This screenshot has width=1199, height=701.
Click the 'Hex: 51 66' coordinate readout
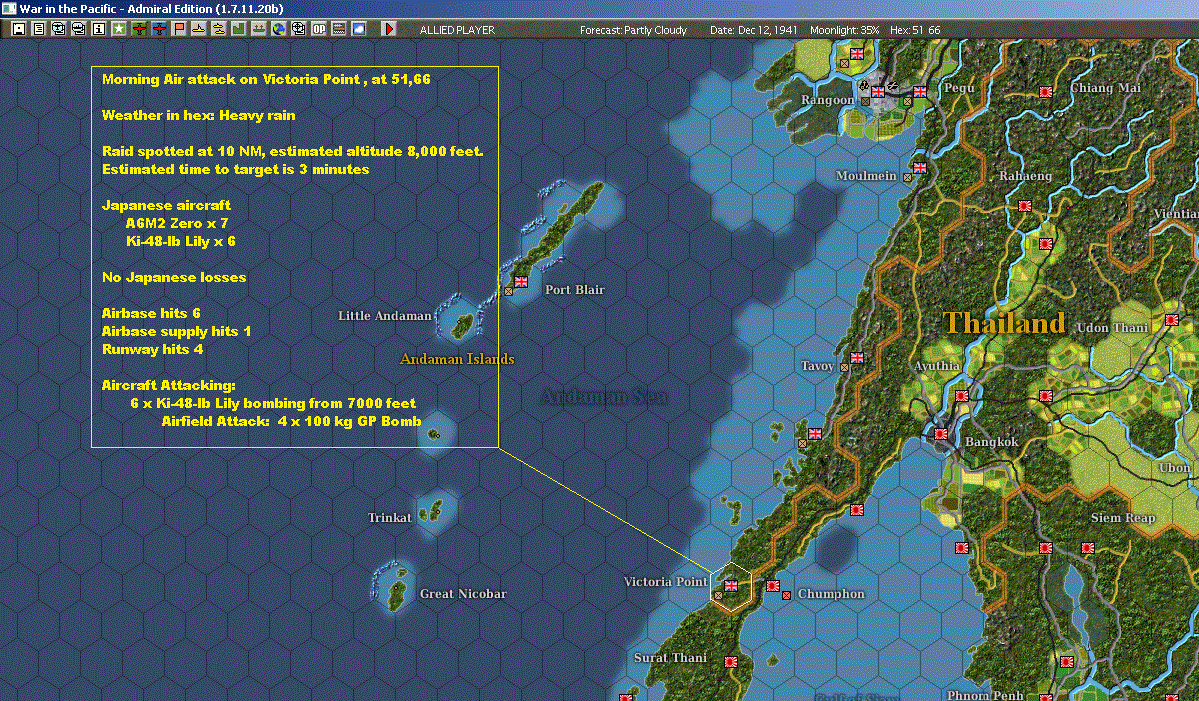pyautogui.click(x=915, y=30)
